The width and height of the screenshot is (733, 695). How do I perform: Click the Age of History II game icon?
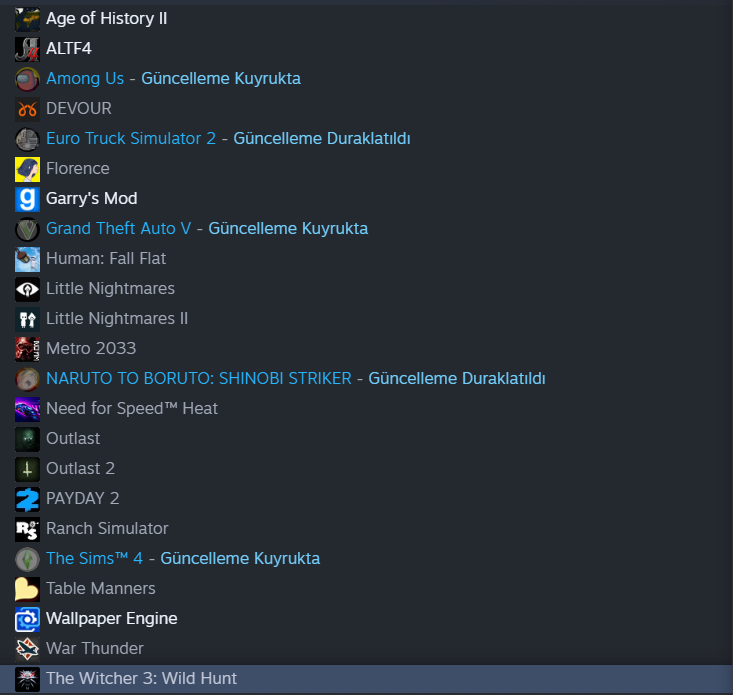click(27, 19)
